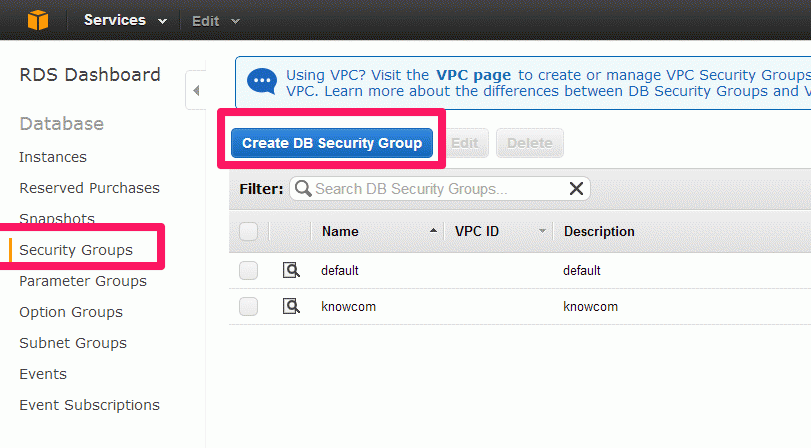Clear the filter search with the X icon
Screen dimensions: 811x448
pos(576,188)
